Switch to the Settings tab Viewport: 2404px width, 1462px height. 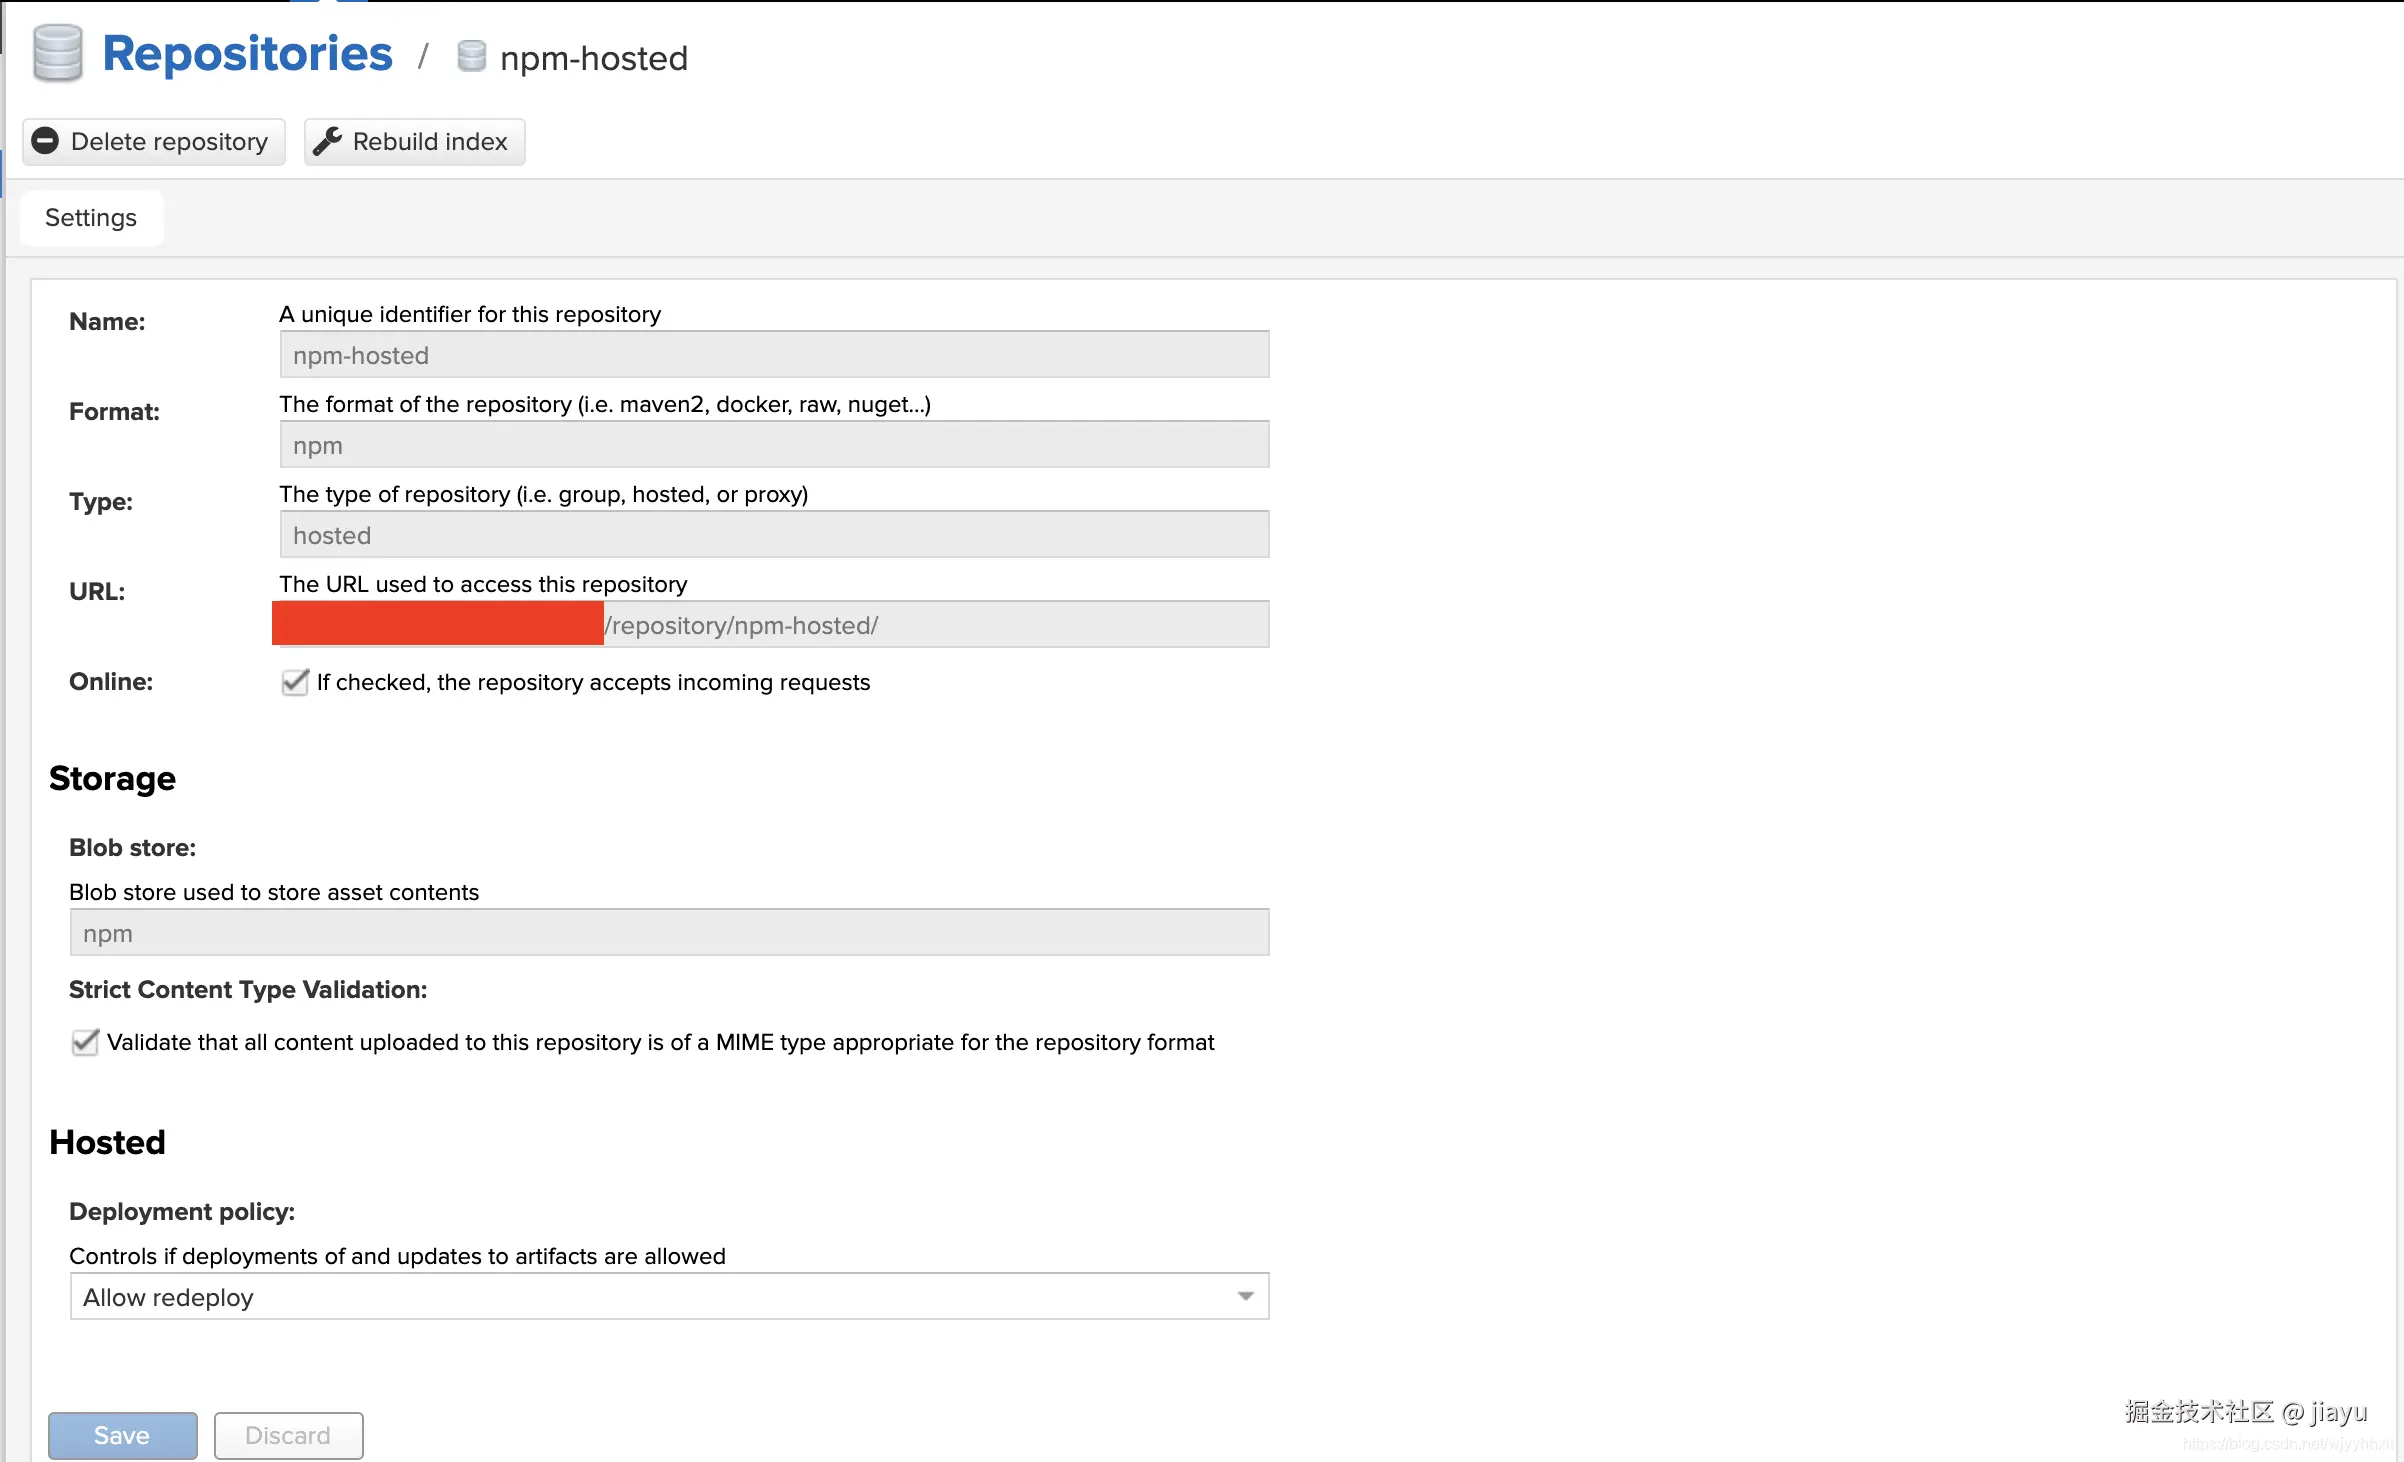[91, 218]
